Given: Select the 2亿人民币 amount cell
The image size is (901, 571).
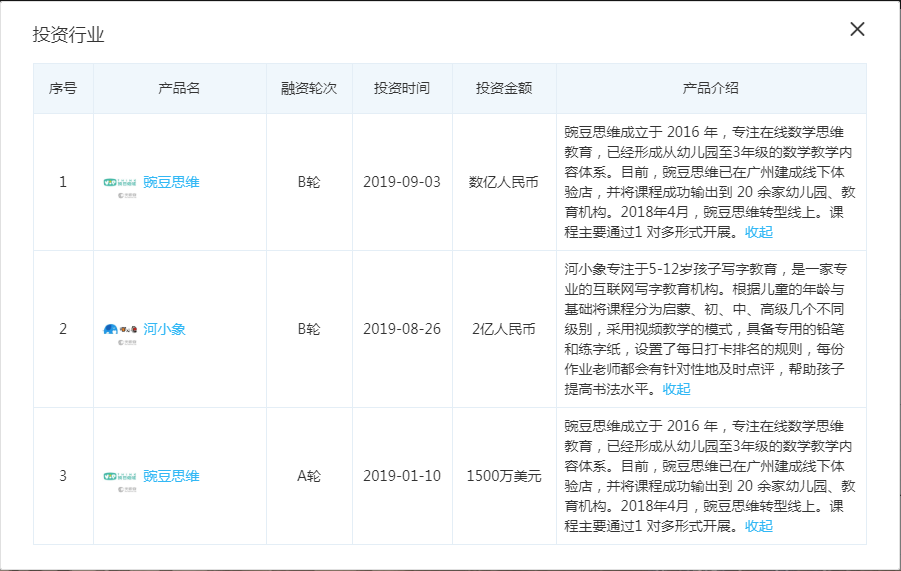Looking at the screenshot, I should click(504, 329).
